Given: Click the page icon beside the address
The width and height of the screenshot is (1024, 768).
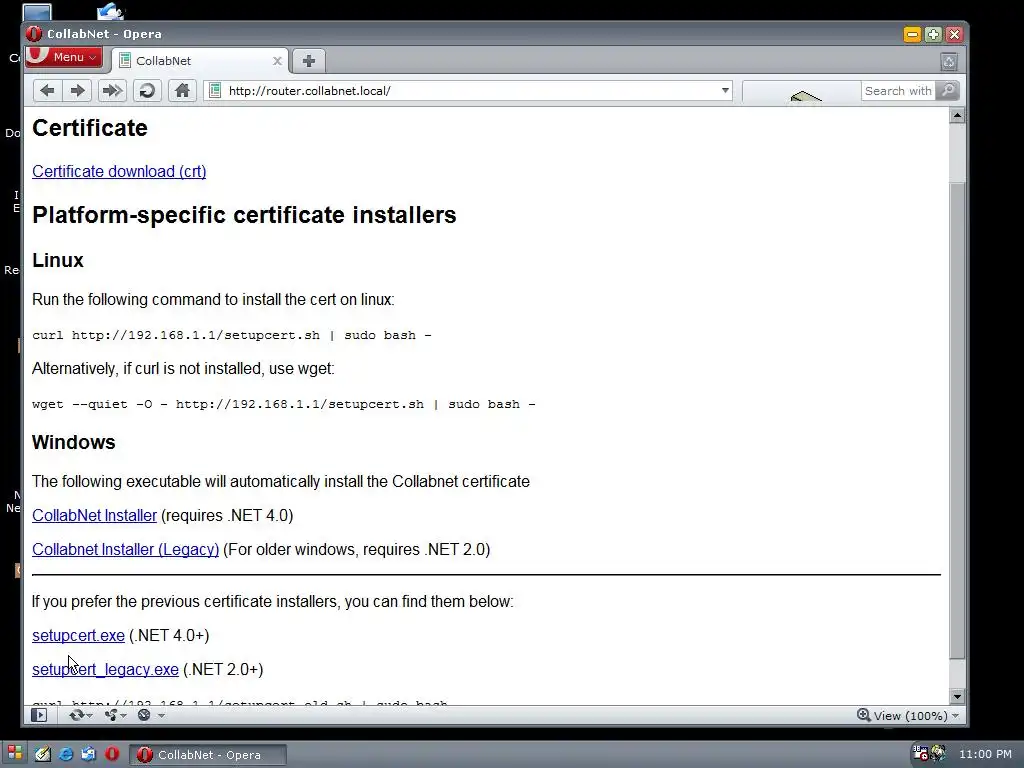Looking at the screenshot, I should 215,91.
